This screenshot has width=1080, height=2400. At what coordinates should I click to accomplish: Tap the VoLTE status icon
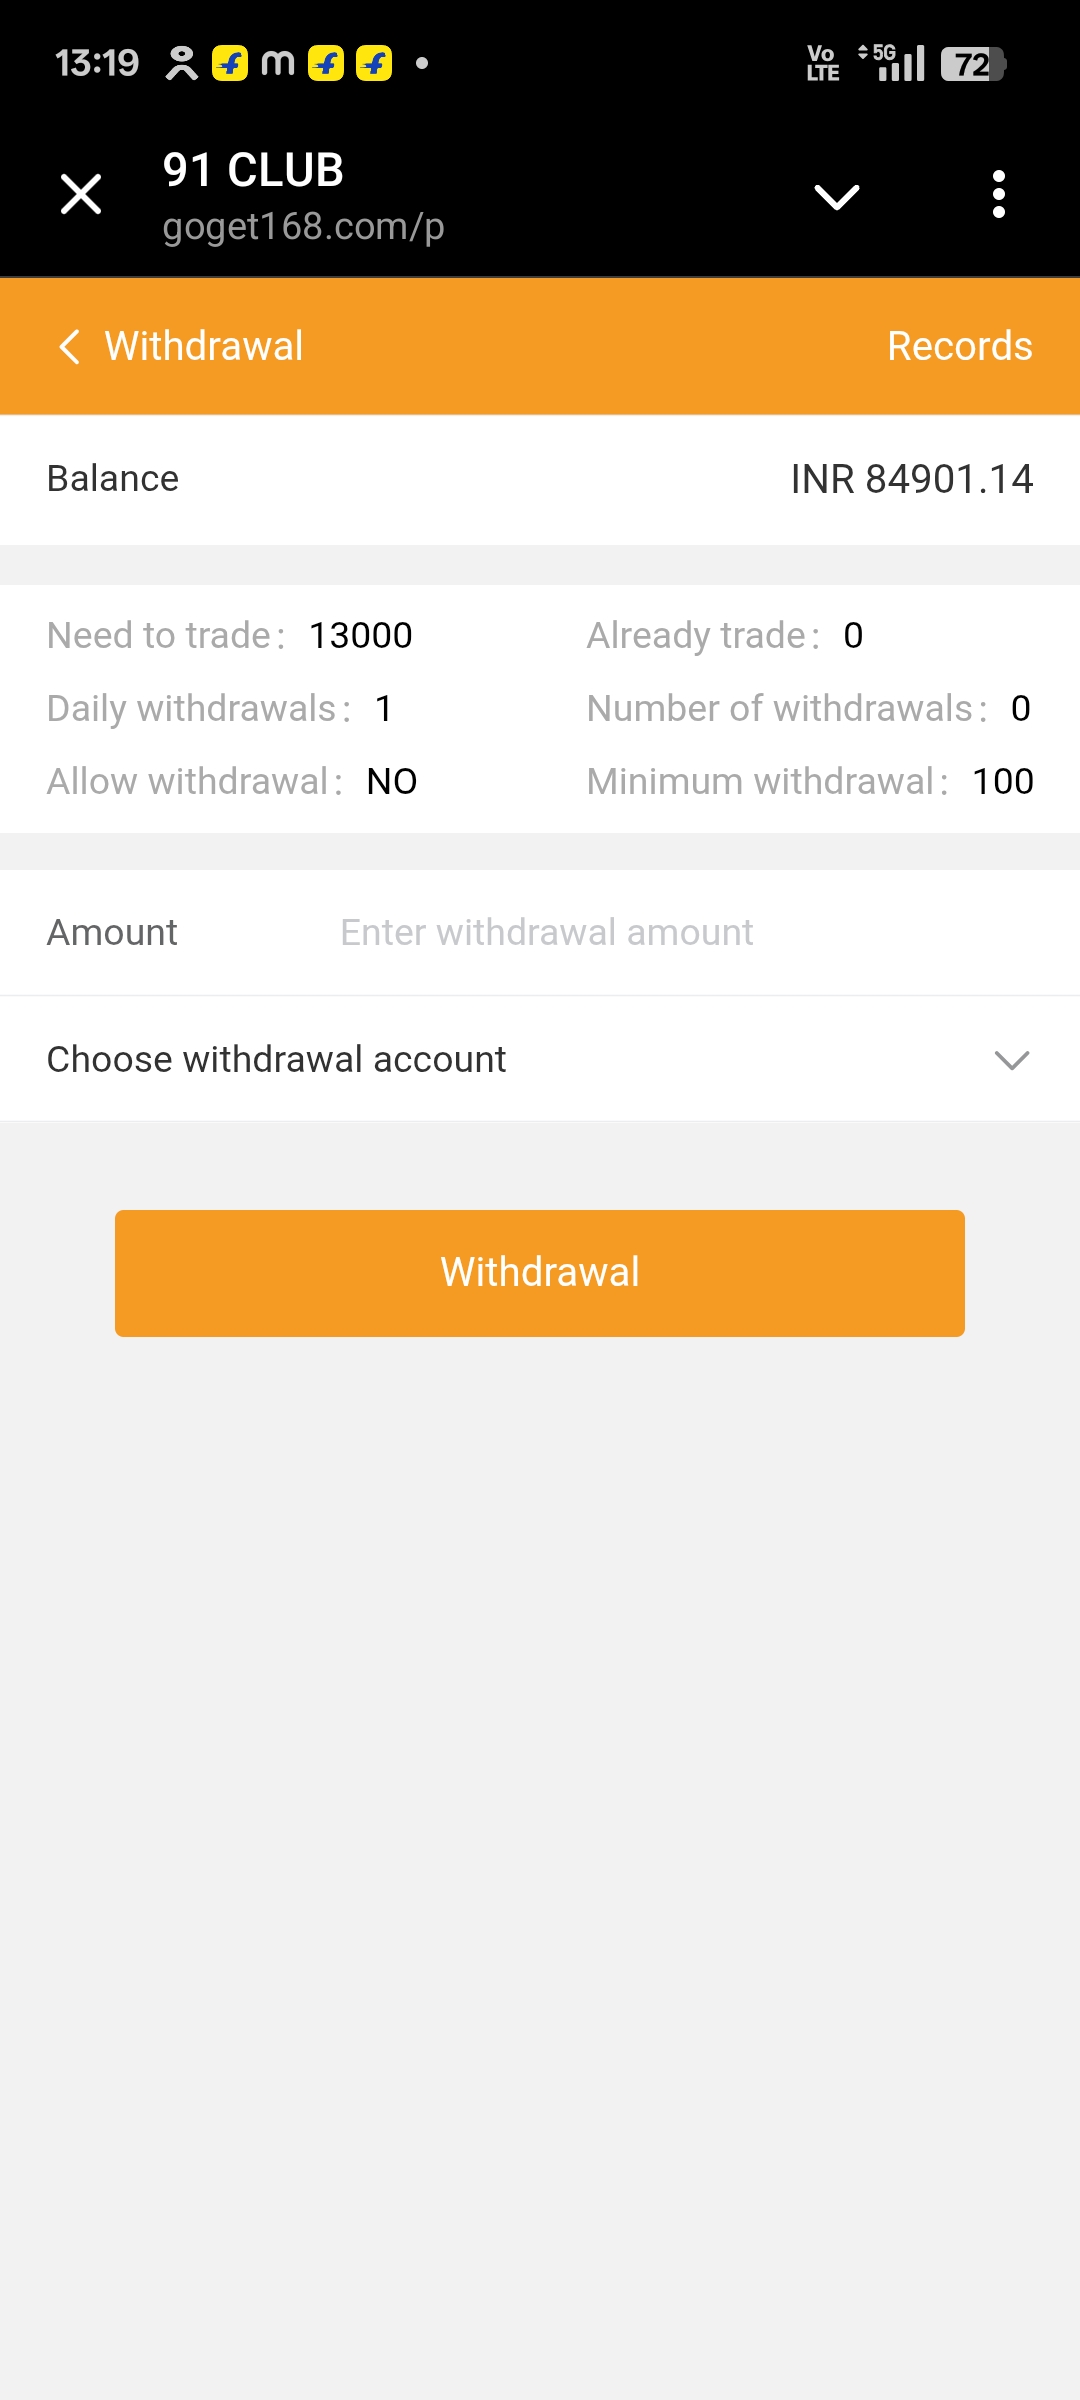pos(823,63)
